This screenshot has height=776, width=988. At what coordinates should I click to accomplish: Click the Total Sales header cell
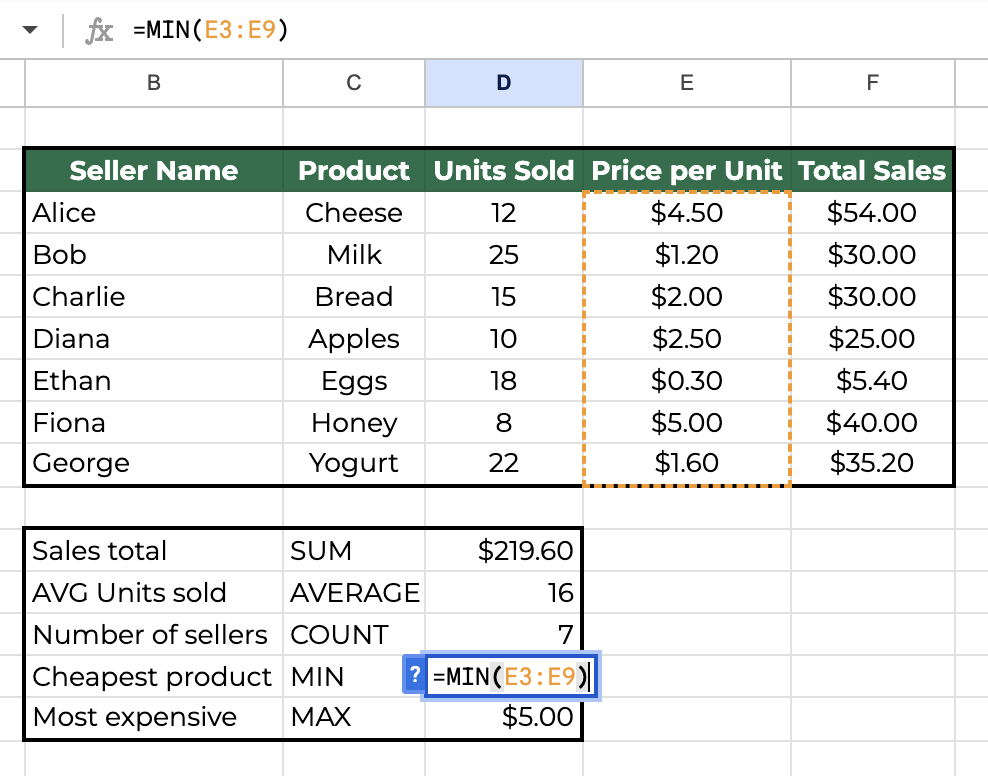pyautogui.click(x=872, y=171)
